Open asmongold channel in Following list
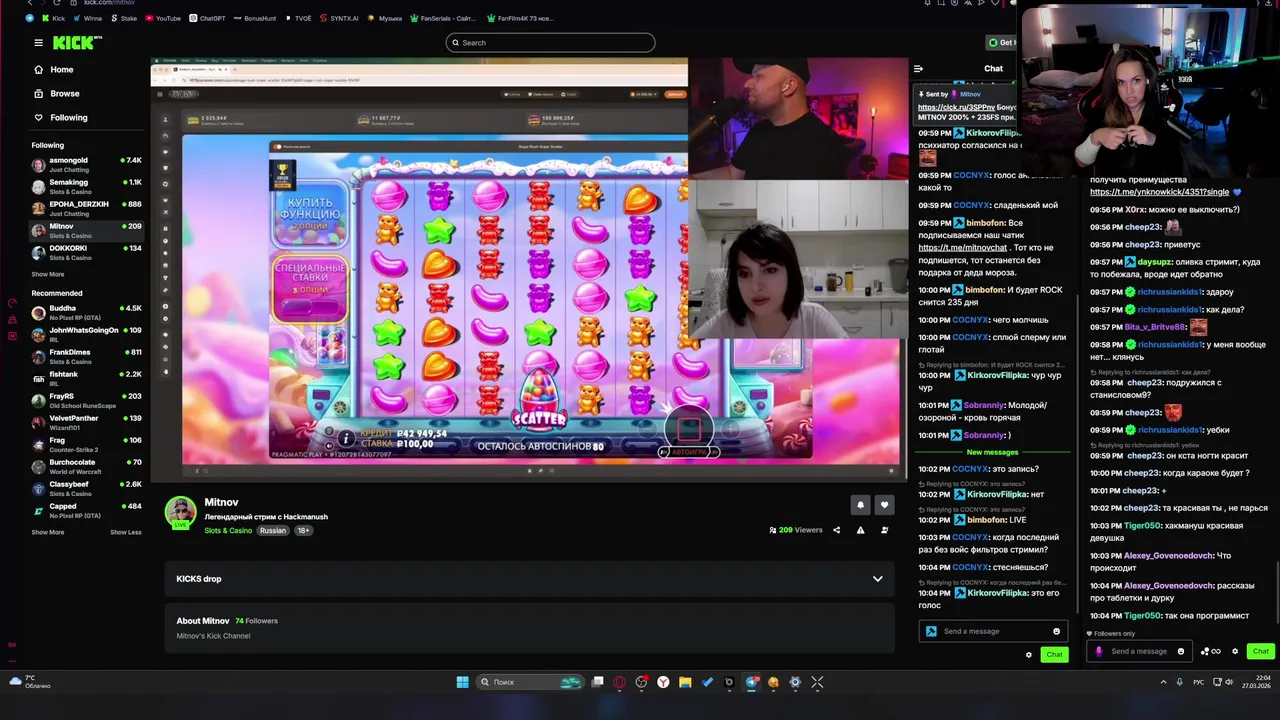Image resolution: width=1280 pixels, height=720 pixels. tap(86, 164)
